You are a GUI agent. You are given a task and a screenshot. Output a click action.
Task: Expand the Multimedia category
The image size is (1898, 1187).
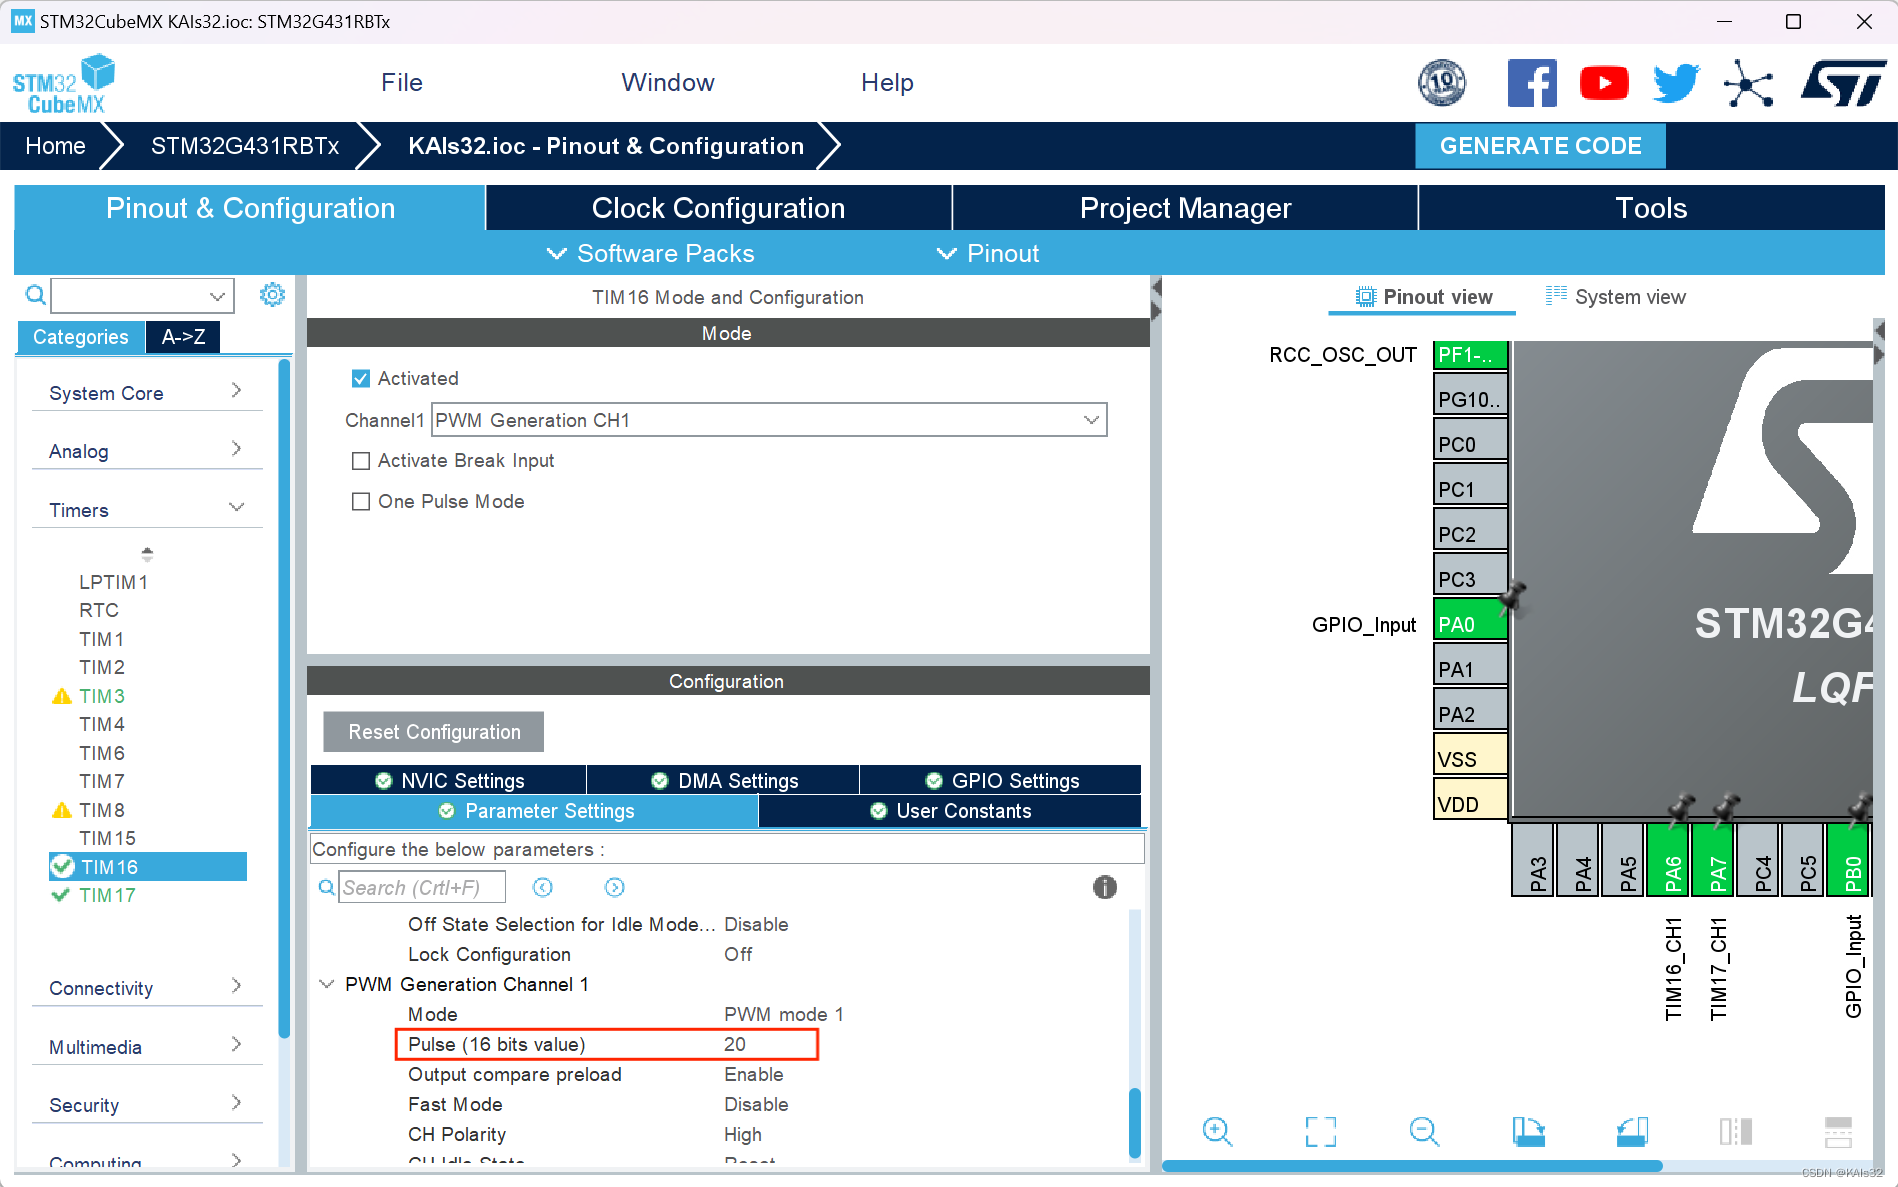146,1046
